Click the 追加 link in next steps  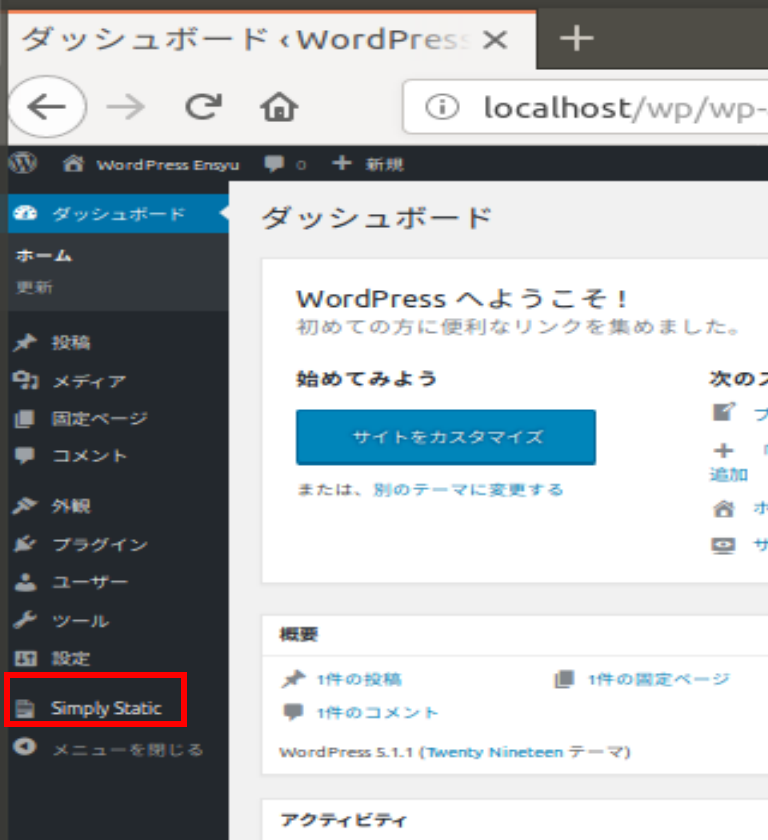(x=729, y=475)
